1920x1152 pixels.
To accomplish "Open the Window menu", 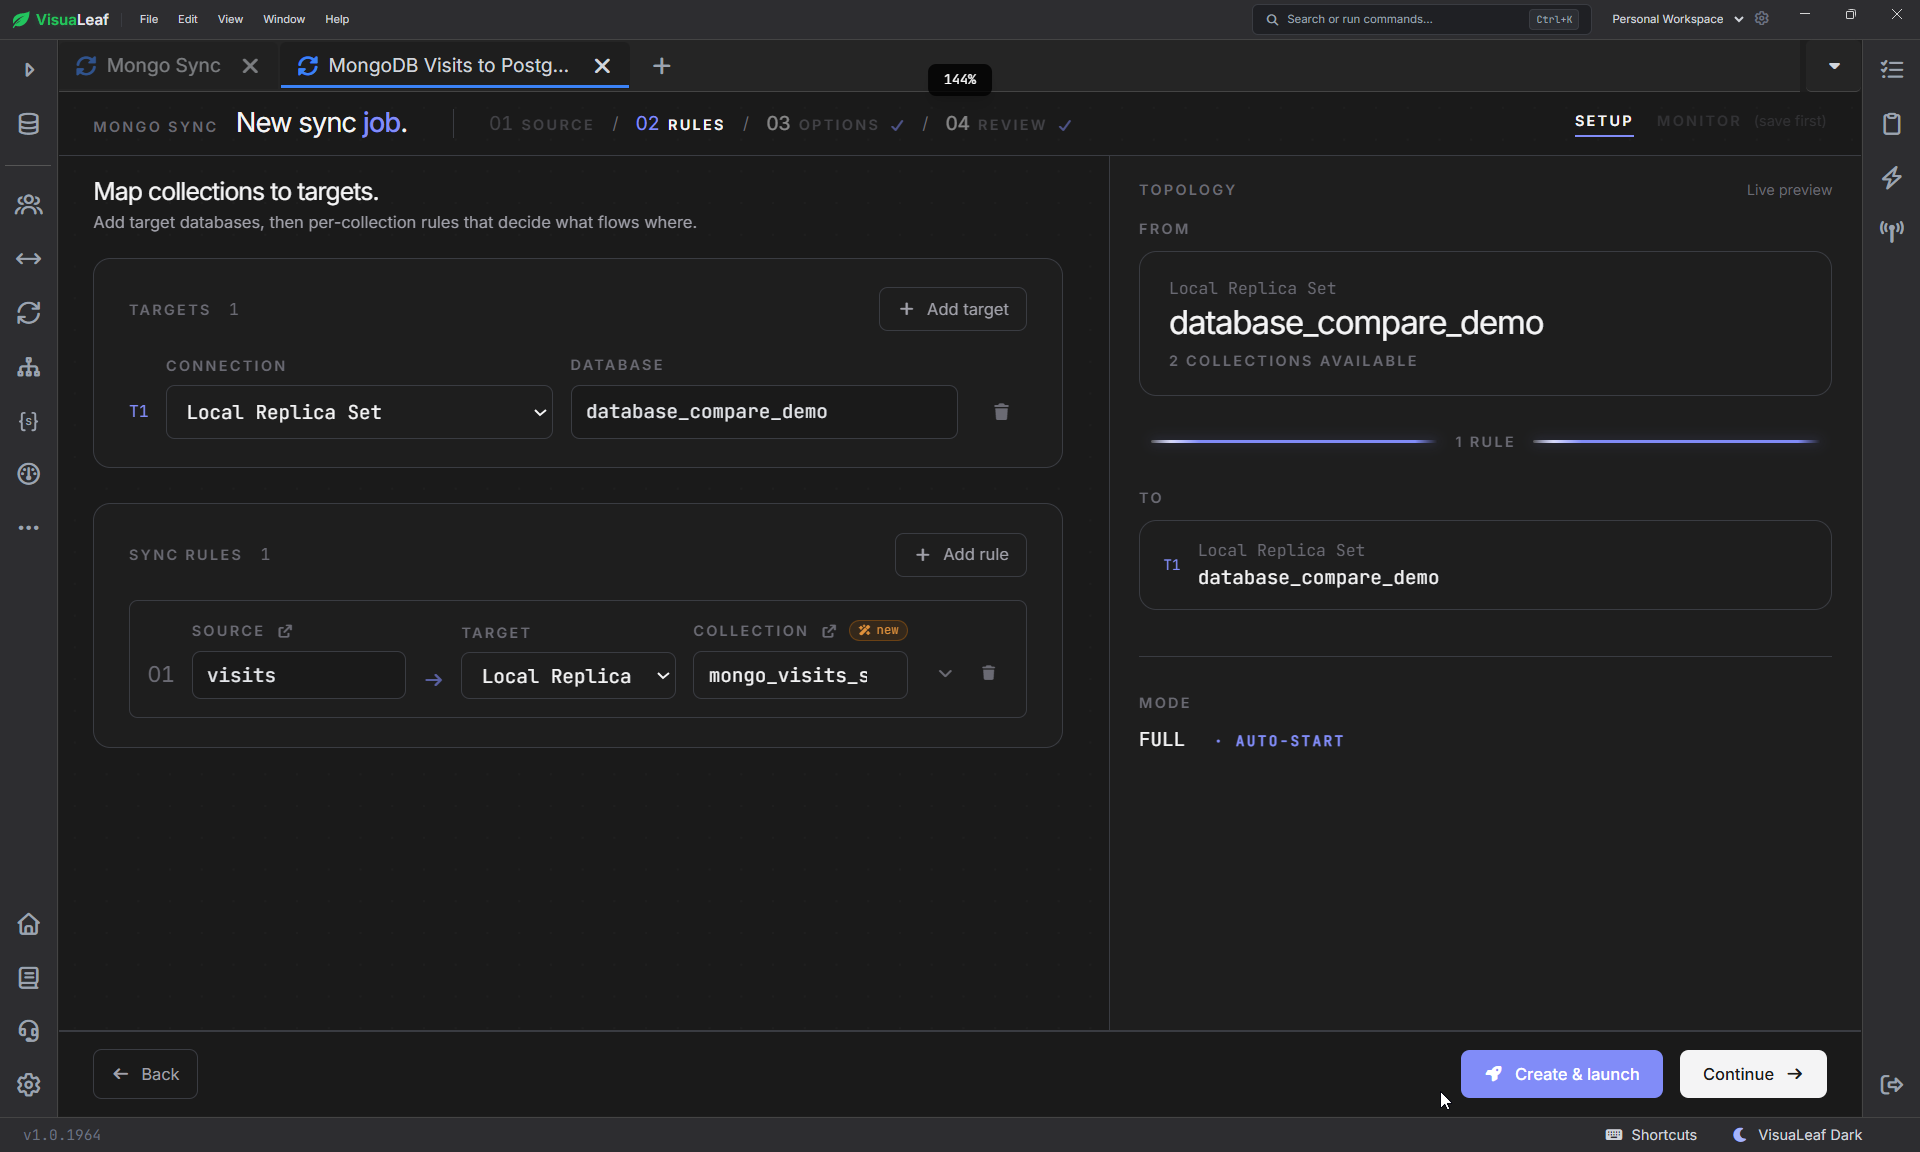I will 284,19.
